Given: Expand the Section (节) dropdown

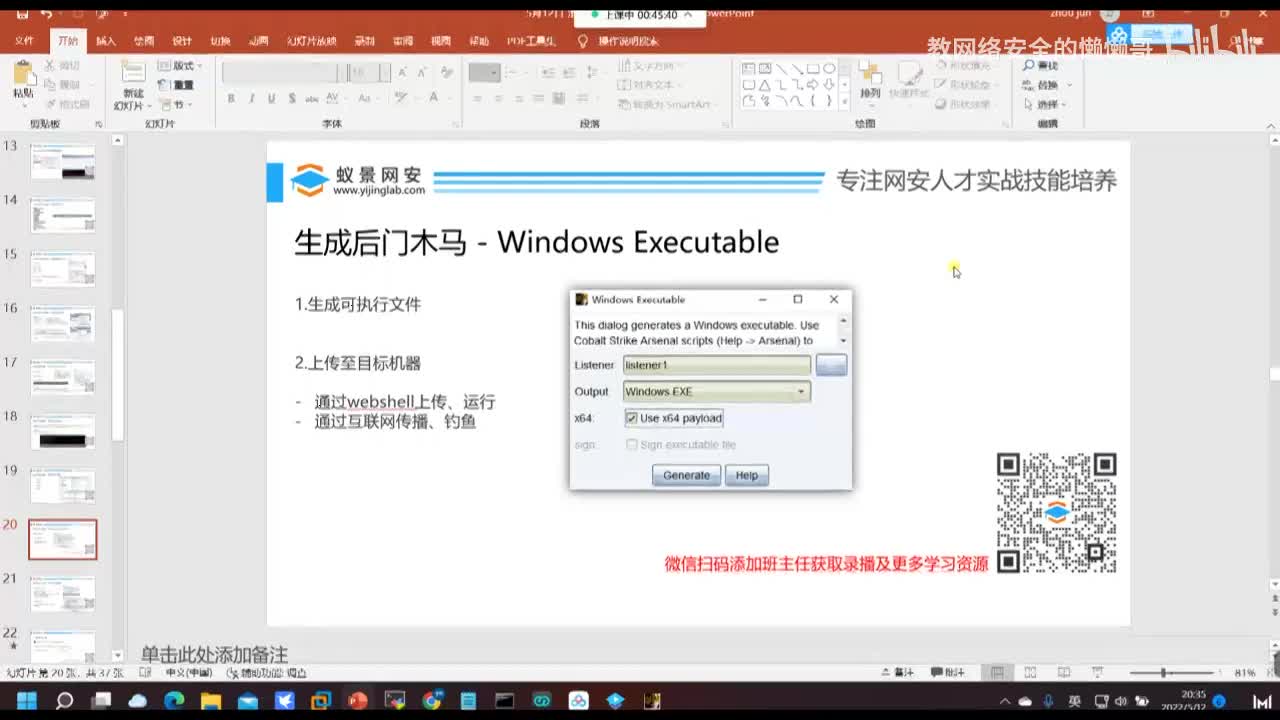Looking at the screenshot, I should (x=175, y=104).
